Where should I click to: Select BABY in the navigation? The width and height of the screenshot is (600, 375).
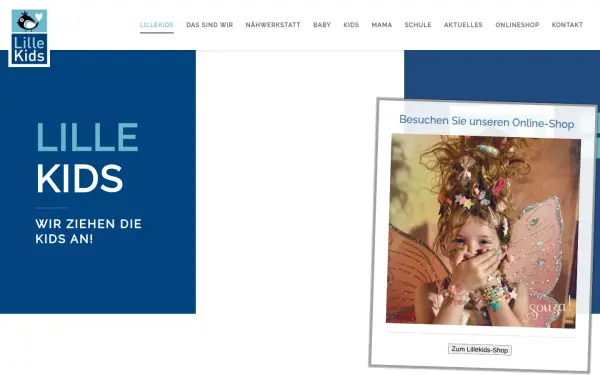click(322, 25)
